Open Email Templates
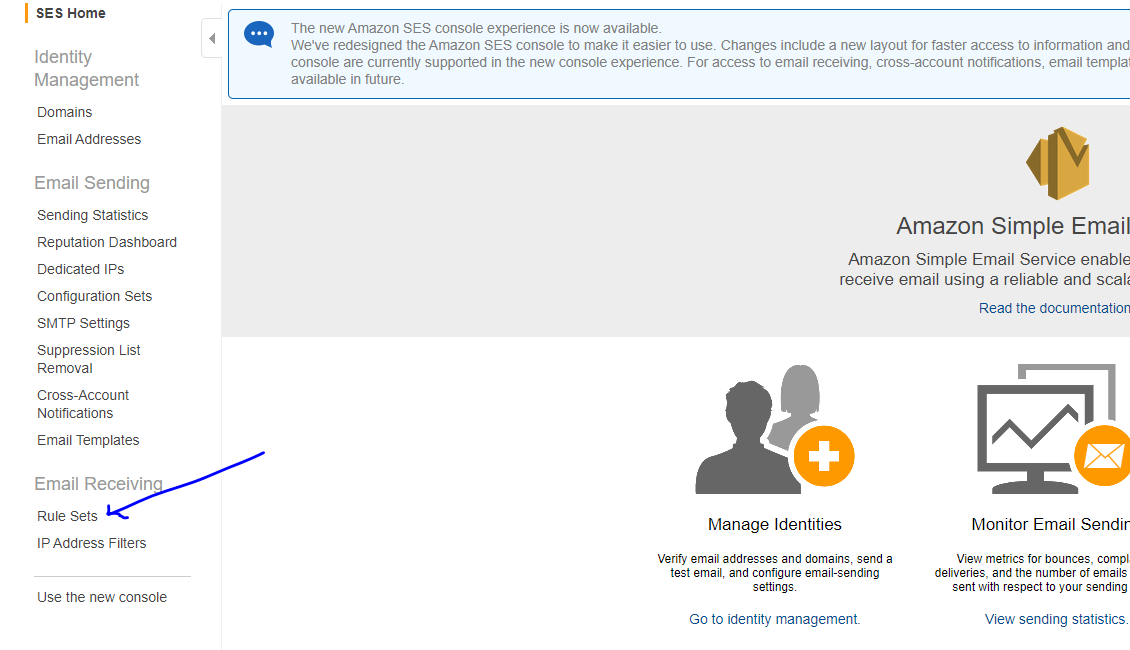Screen dimensions: 1130x650 tap(88, 440)
